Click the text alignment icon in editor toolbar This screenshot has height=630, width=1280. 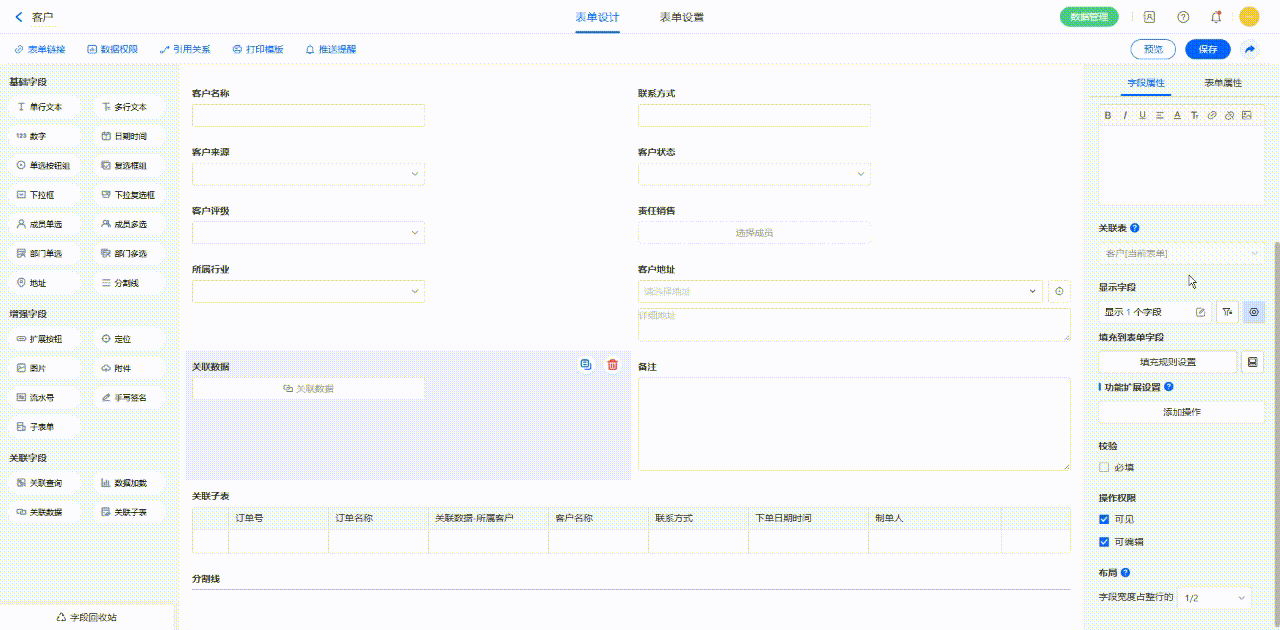(1160, 115)
